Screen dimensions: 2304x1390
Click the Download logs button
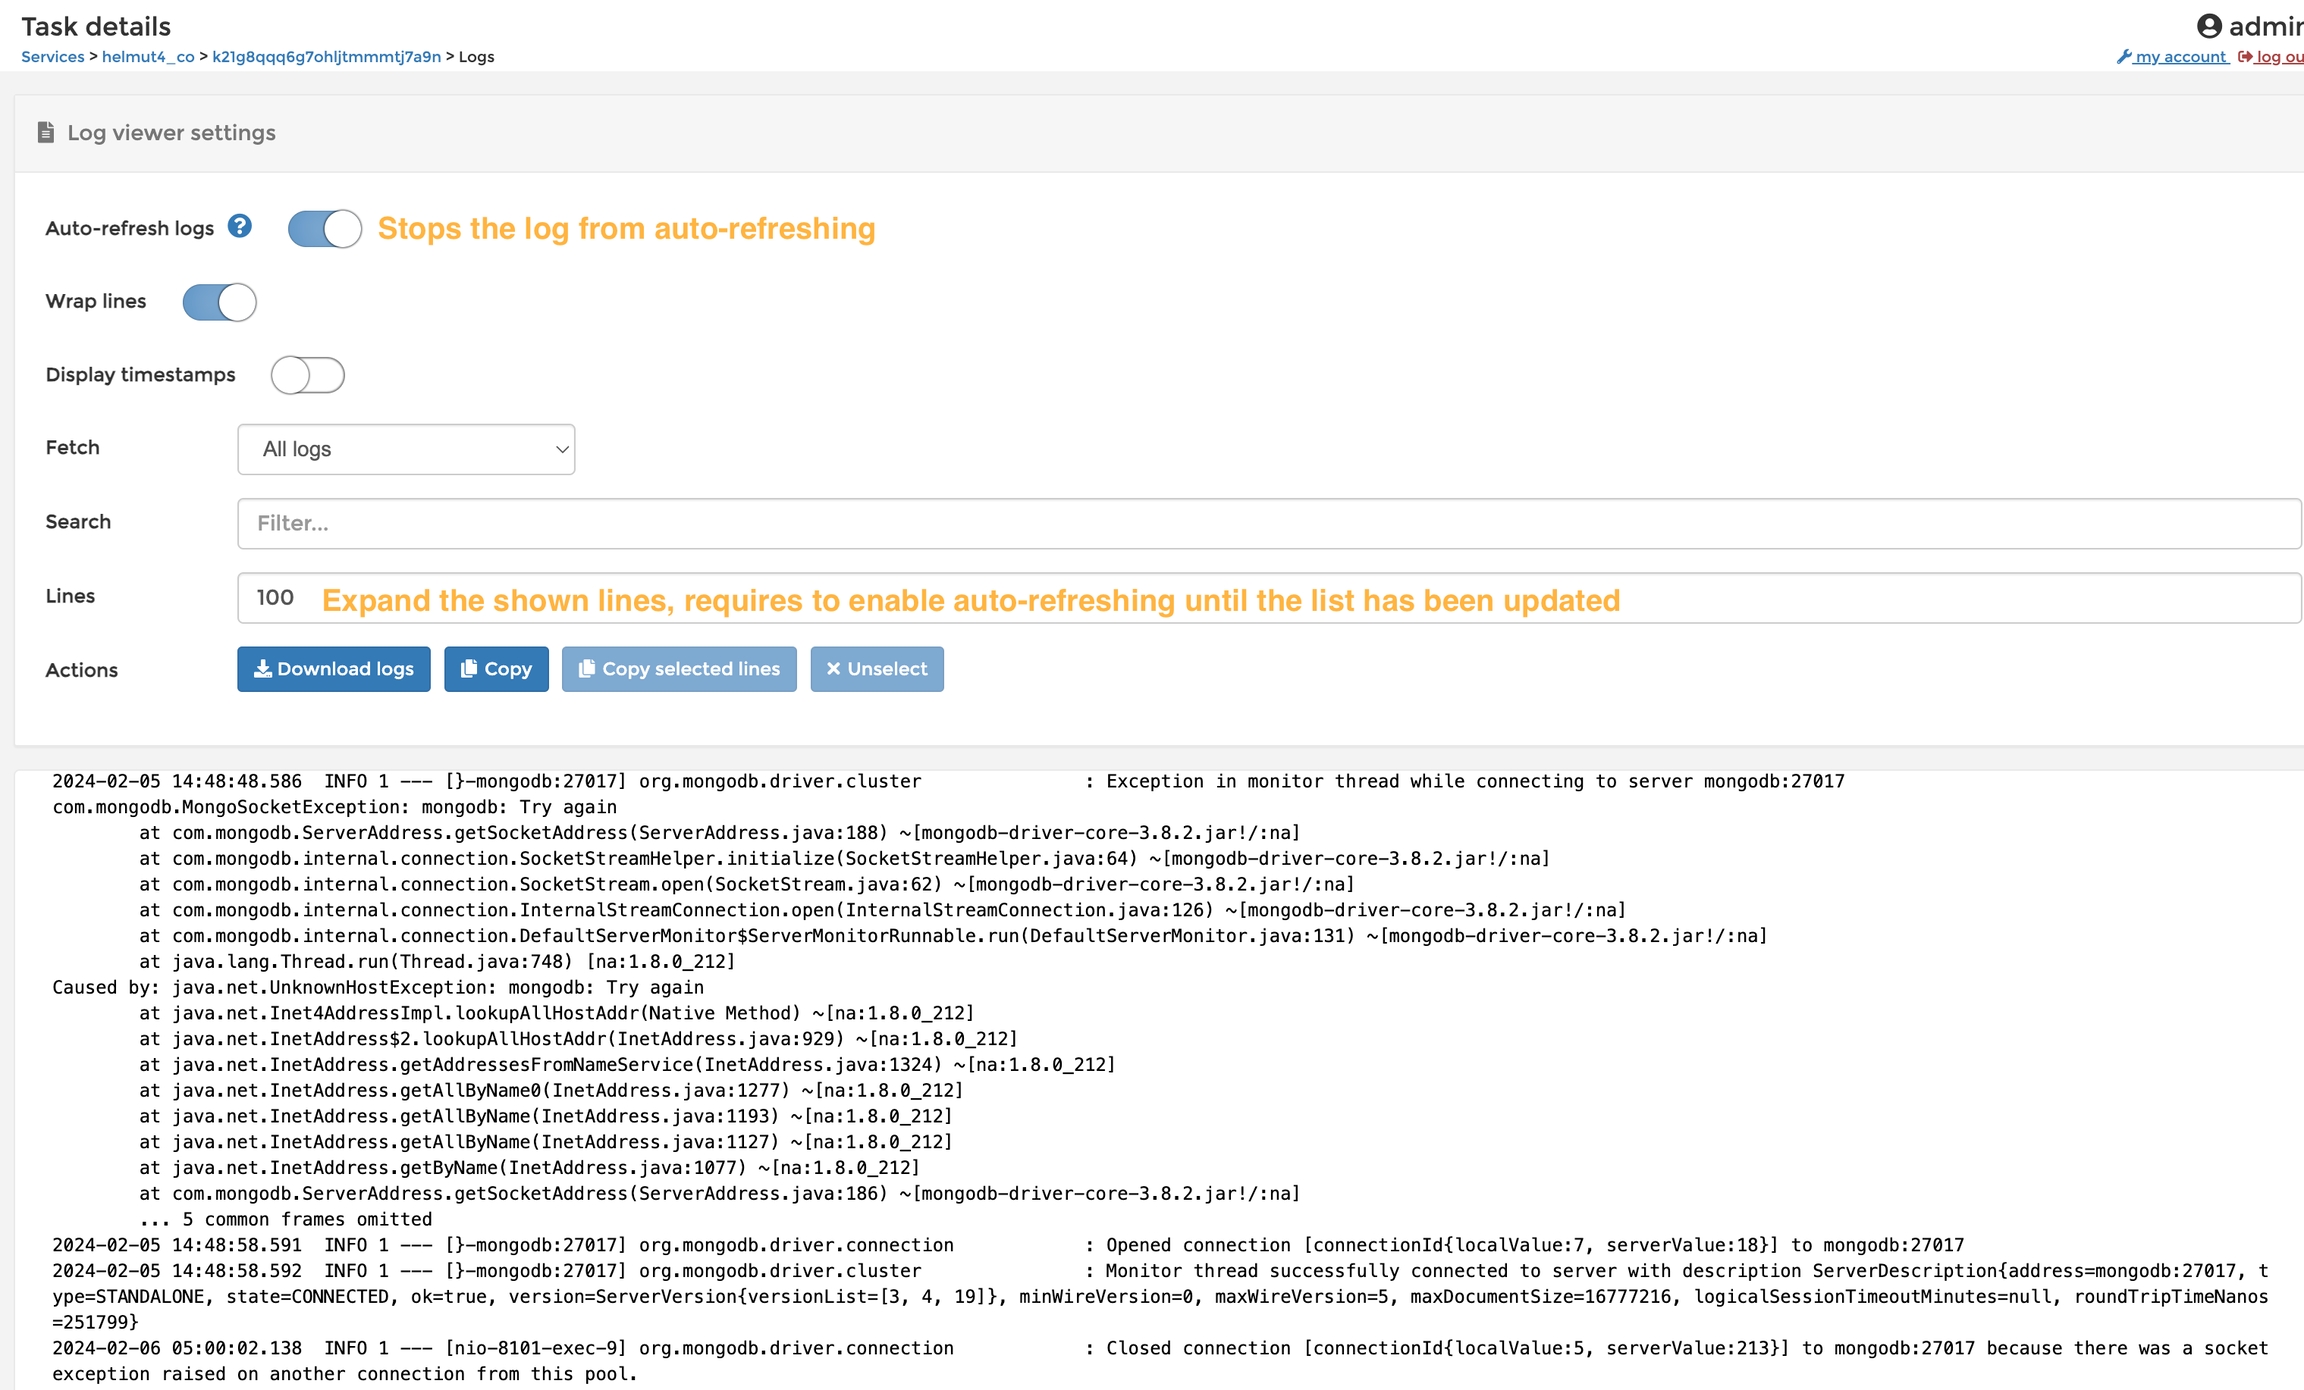(x=333, y=669)
